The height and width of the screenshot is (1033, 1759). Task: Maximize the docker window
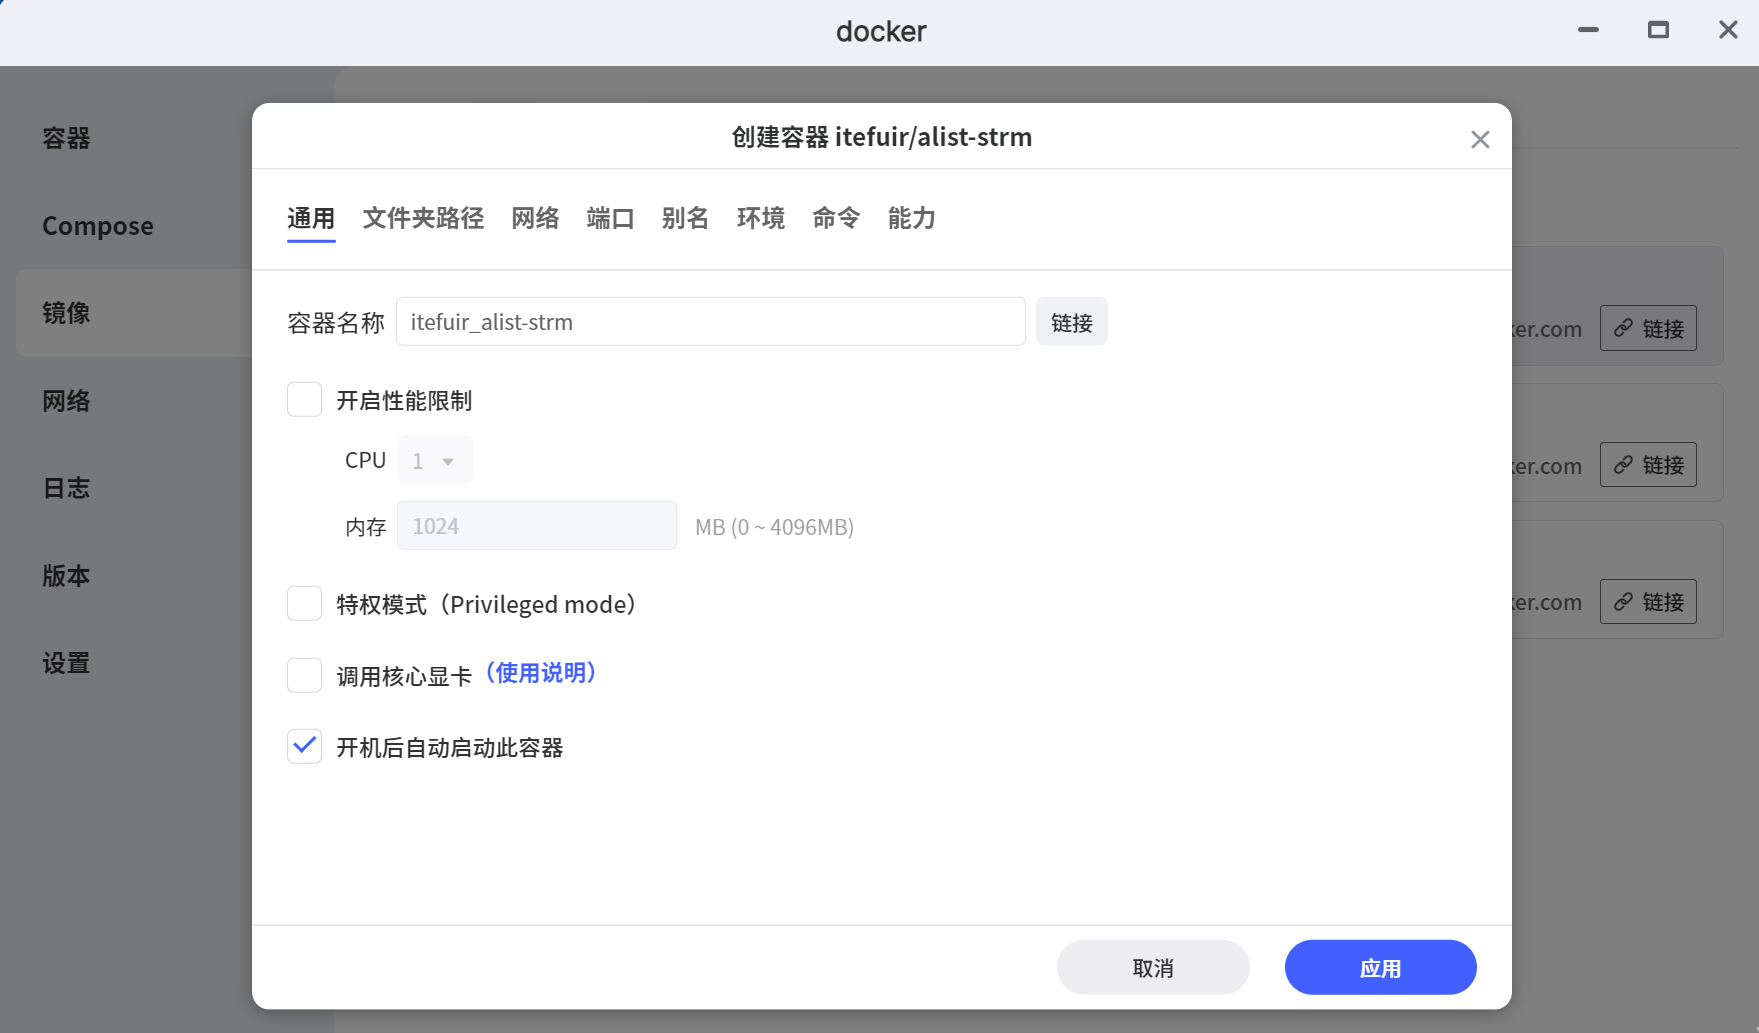click(1658, 30)
